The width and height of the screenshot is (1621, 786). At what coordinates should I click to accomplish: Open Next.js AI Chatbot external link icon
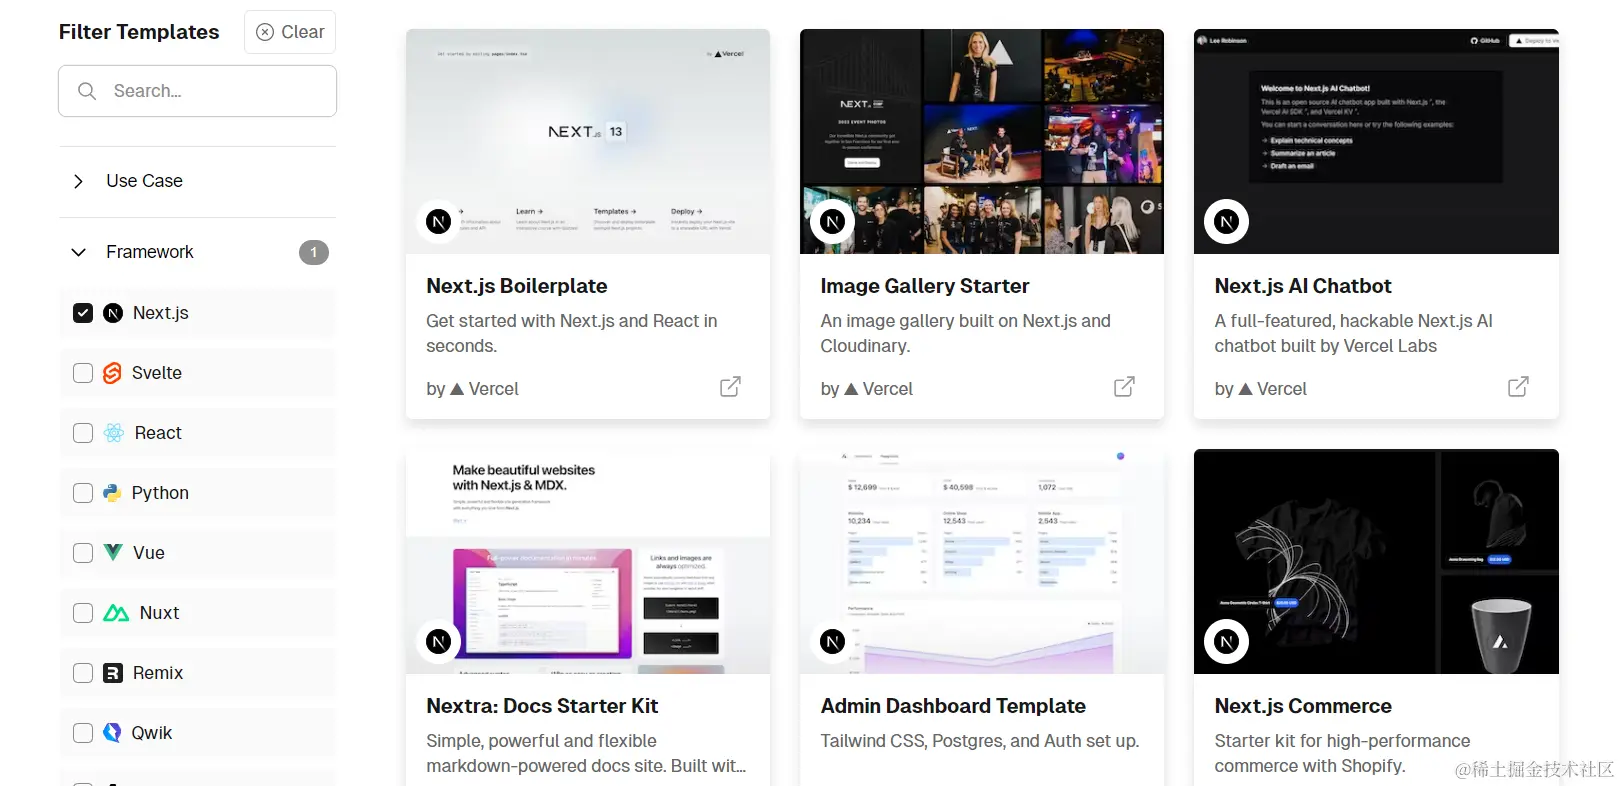coord(1518,387)
